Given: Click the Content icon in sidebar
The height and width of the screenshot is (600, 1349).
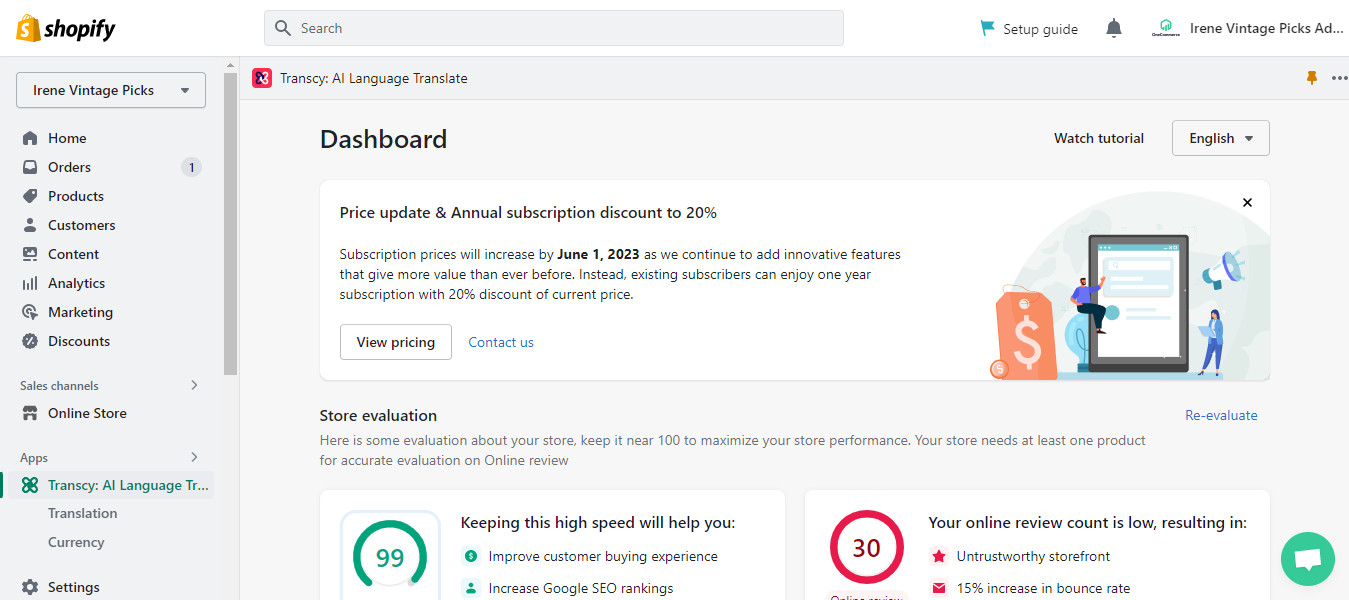Looking at the screenshot, I should point(30,254).
